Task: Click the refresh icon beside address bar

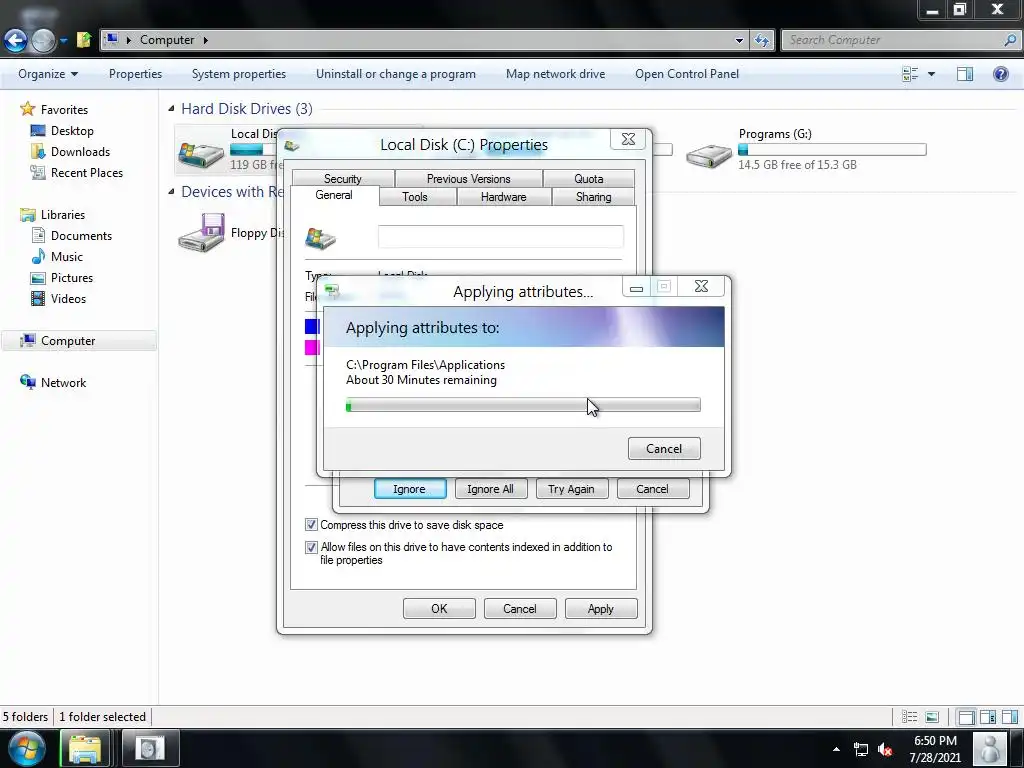Action: [761, 40]
